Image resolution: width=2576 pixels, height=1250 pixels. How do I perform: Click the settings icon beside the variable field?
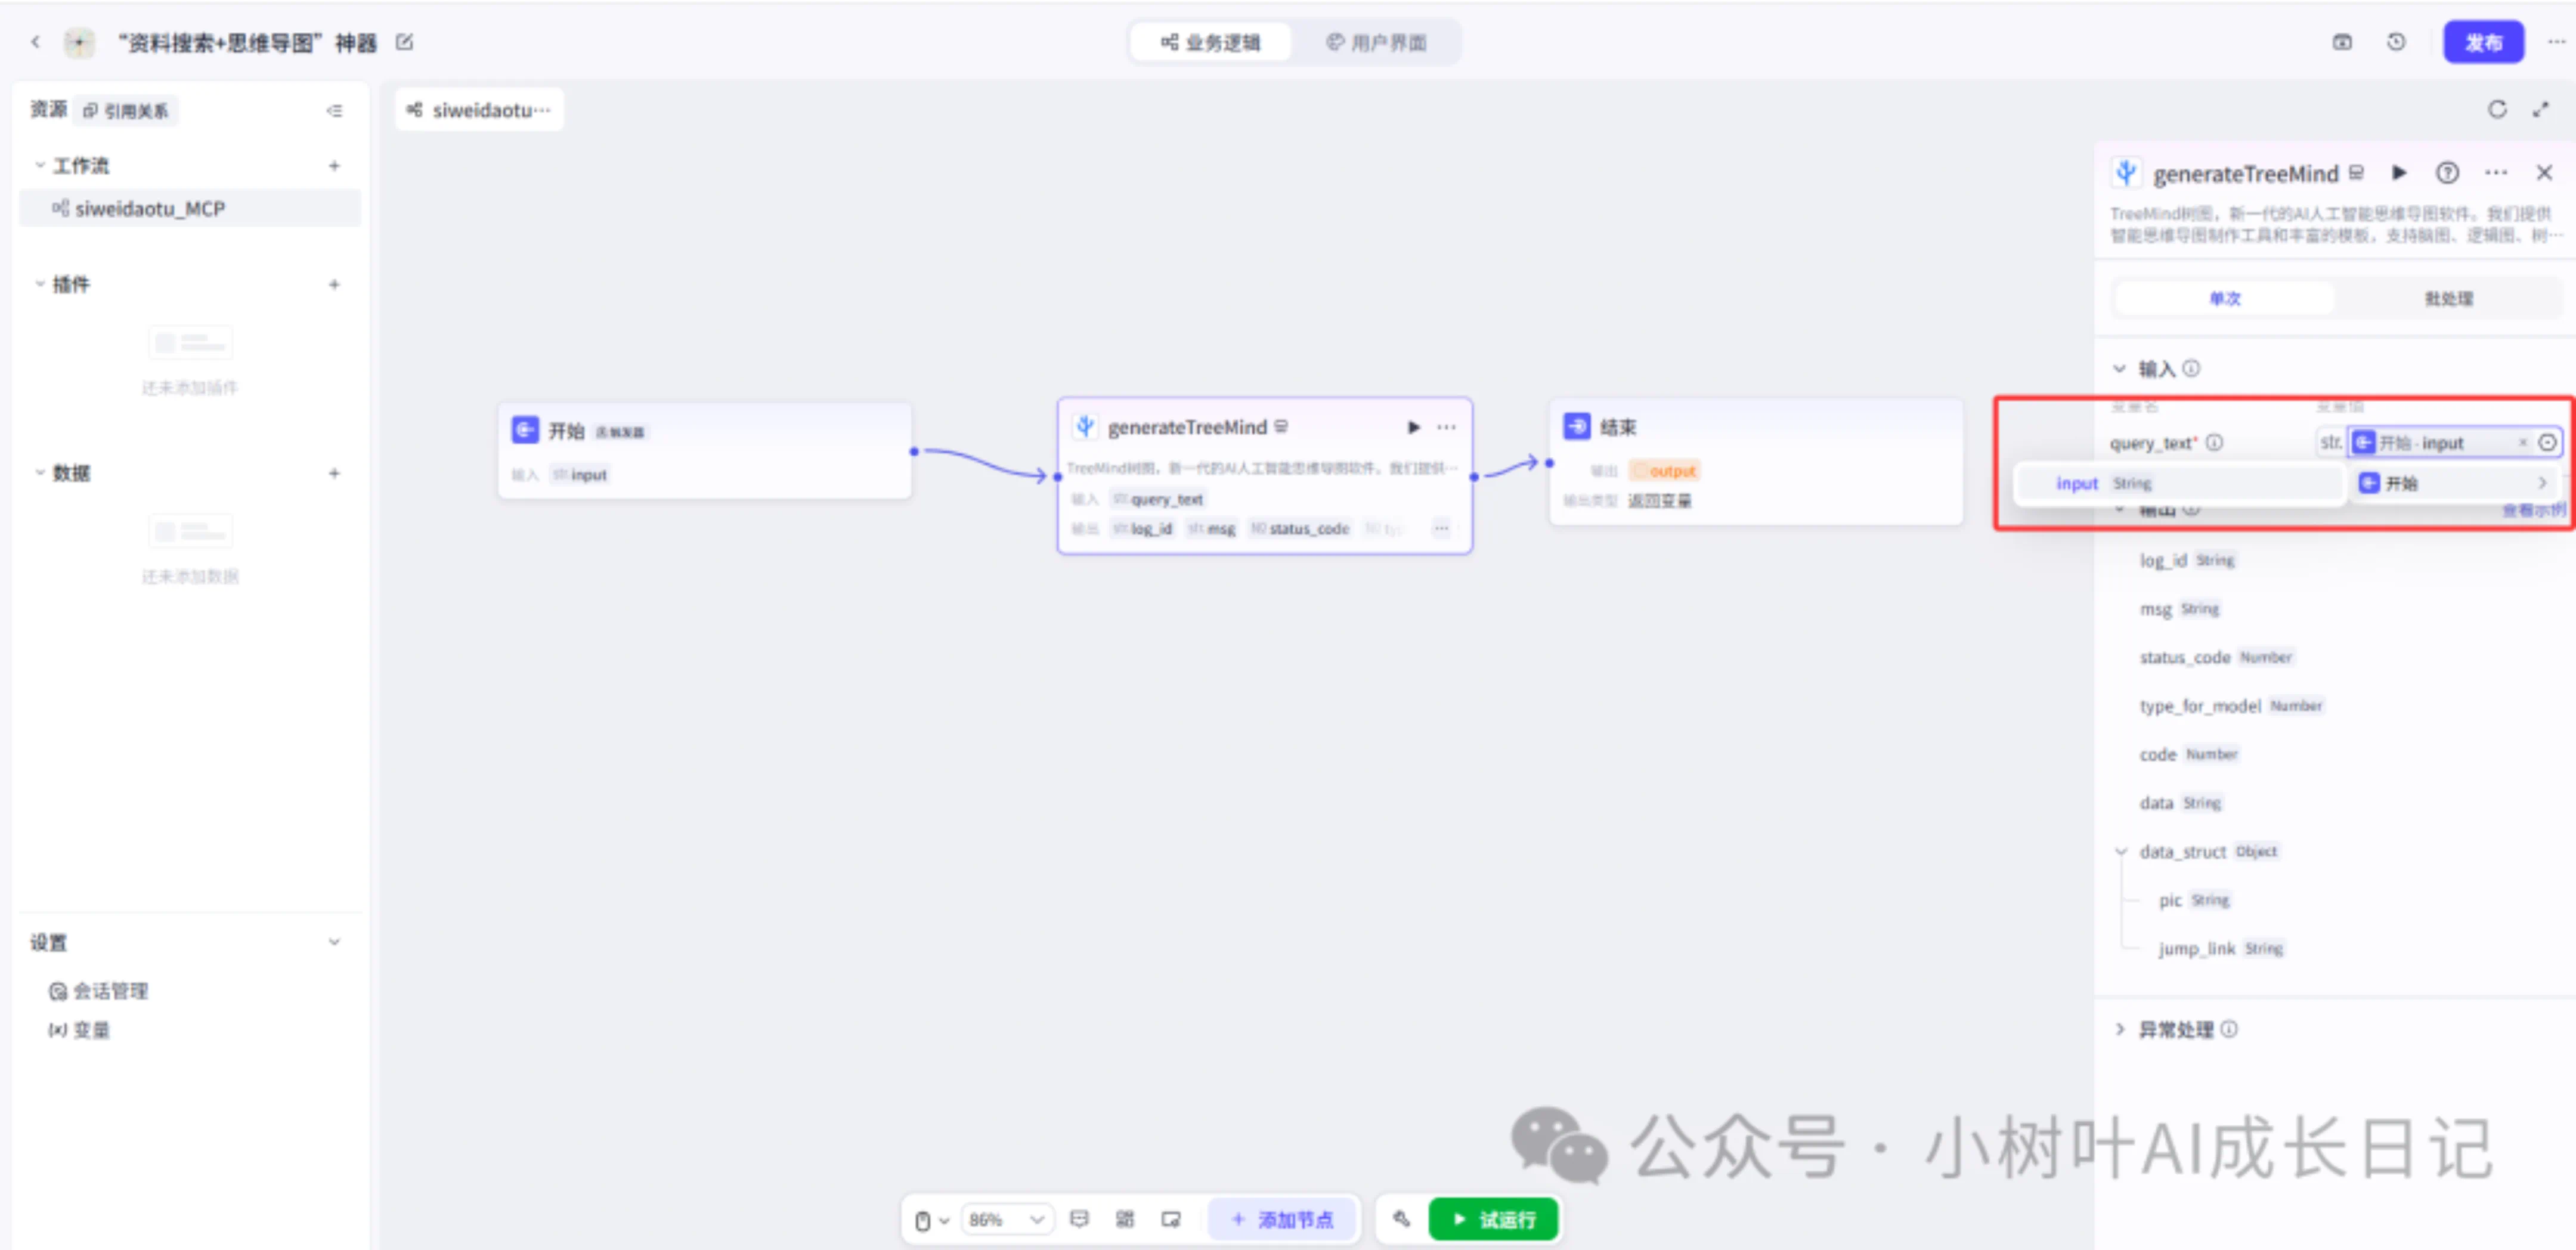click(x=2547, y=442)
